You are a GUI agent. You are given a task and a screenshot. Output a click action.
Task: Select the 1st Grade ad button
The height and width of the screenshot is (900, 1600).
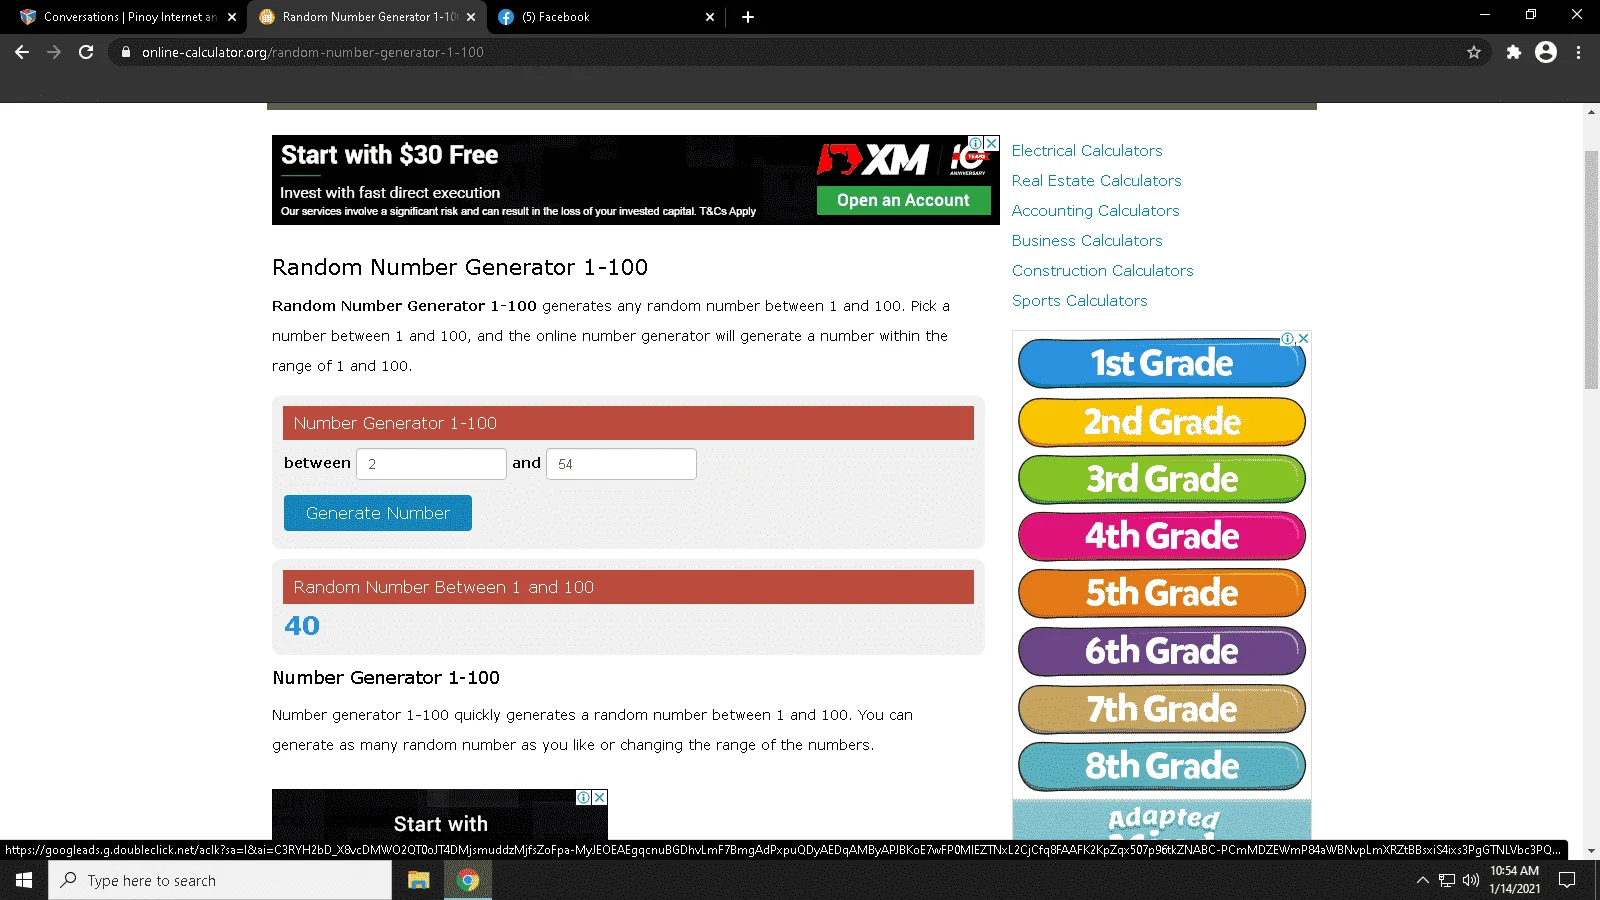(x=1161, y=363)
